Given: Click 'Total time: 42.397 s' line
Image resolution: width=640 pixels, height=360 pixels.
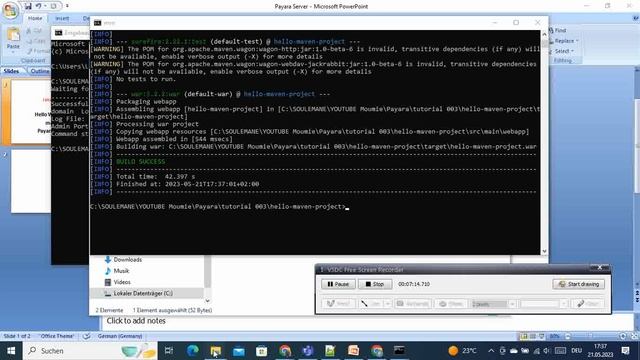Looking at the screenshot, I should [x=156, y=177].
